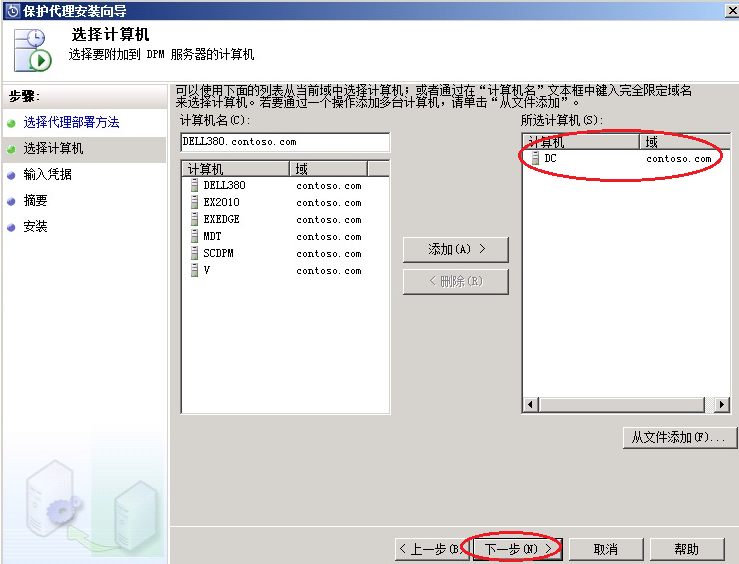Click green bullet beside 选择代理部署方法
The width and height of the screenshot is (739, 564).
(11, 123)
